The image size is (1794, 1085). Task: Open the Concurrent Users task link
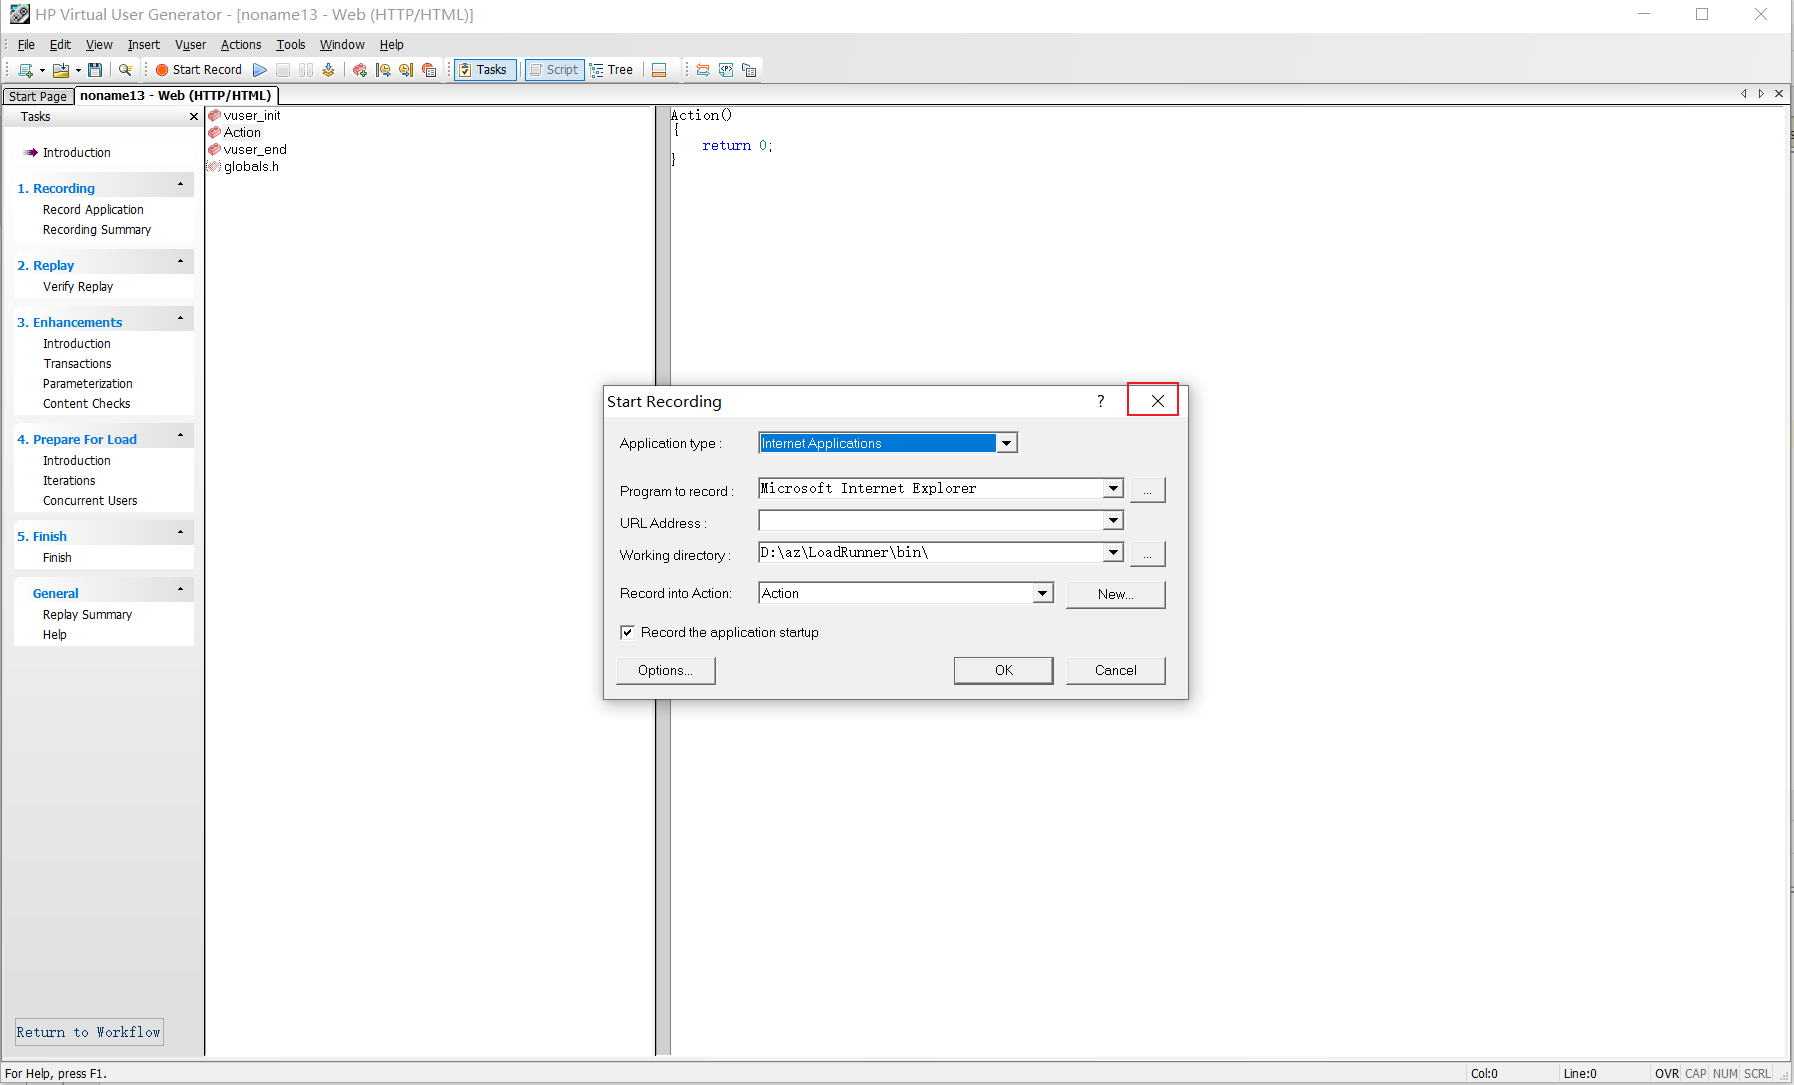coord(90,501)
